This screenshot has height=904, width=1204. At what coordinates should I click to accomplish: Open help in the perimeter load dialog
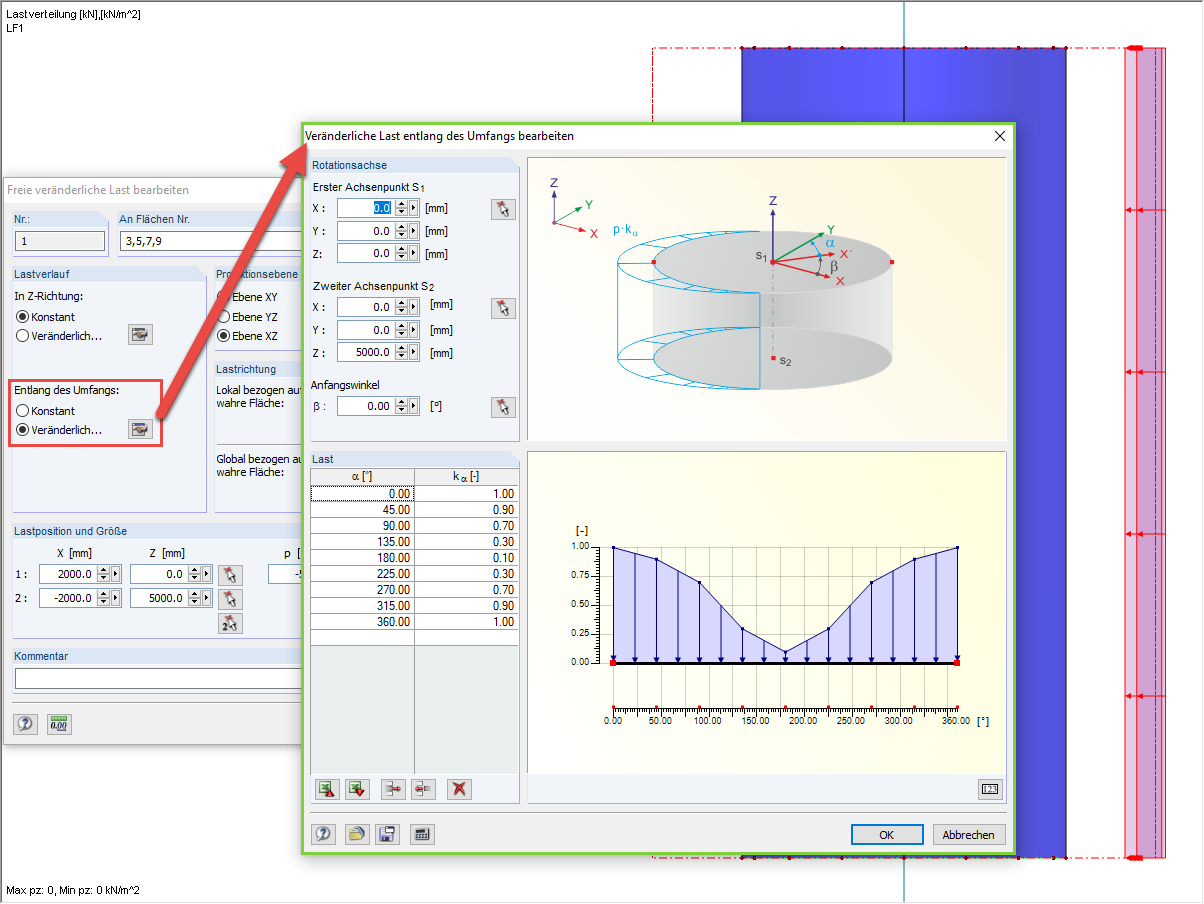pos(323,835)
